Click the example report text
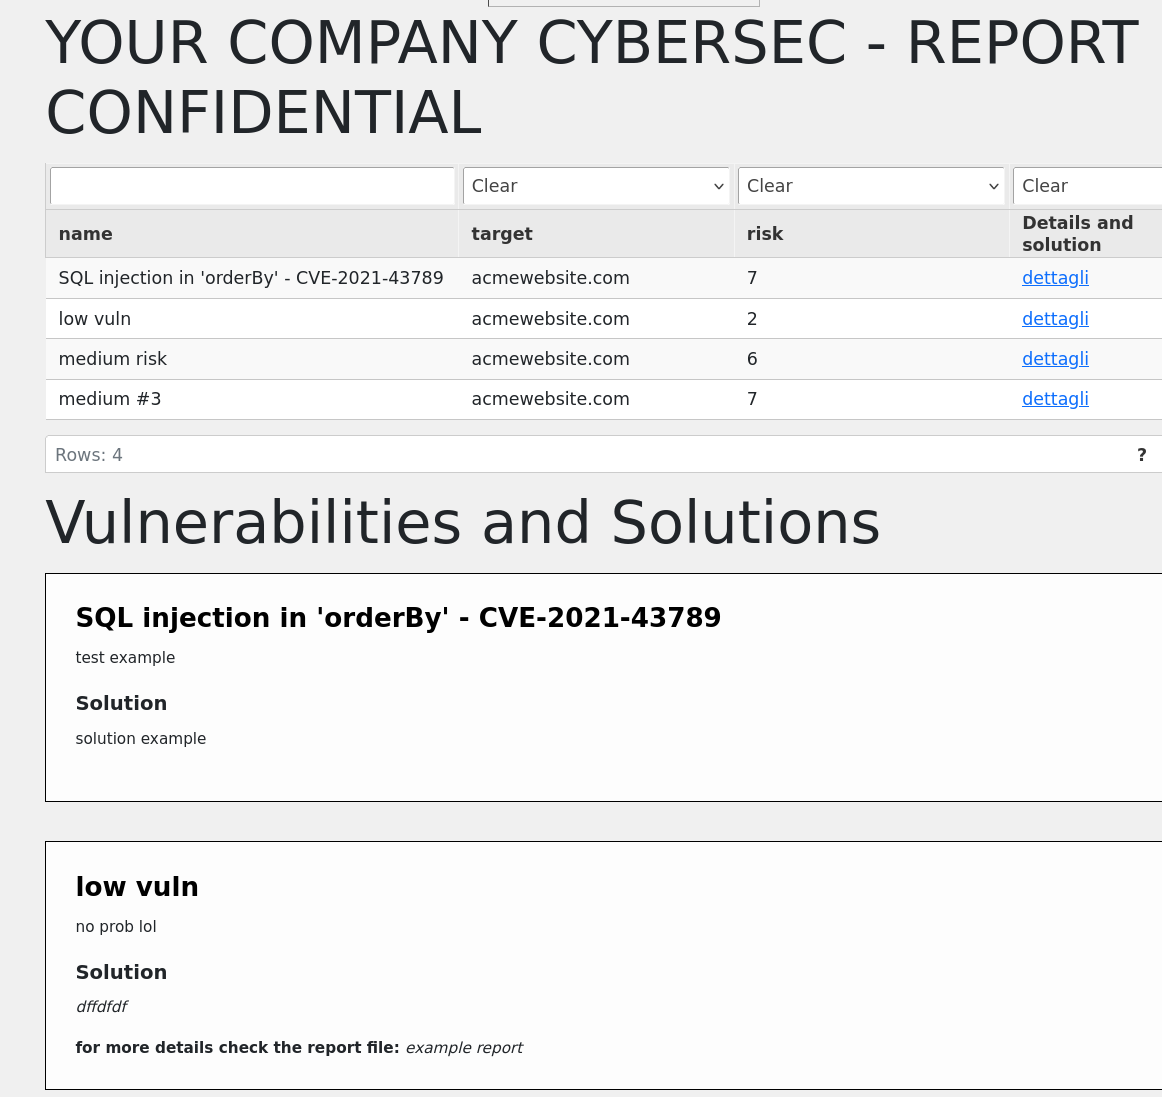This screenshot has height=1097, width=1162. point(464,1047)
